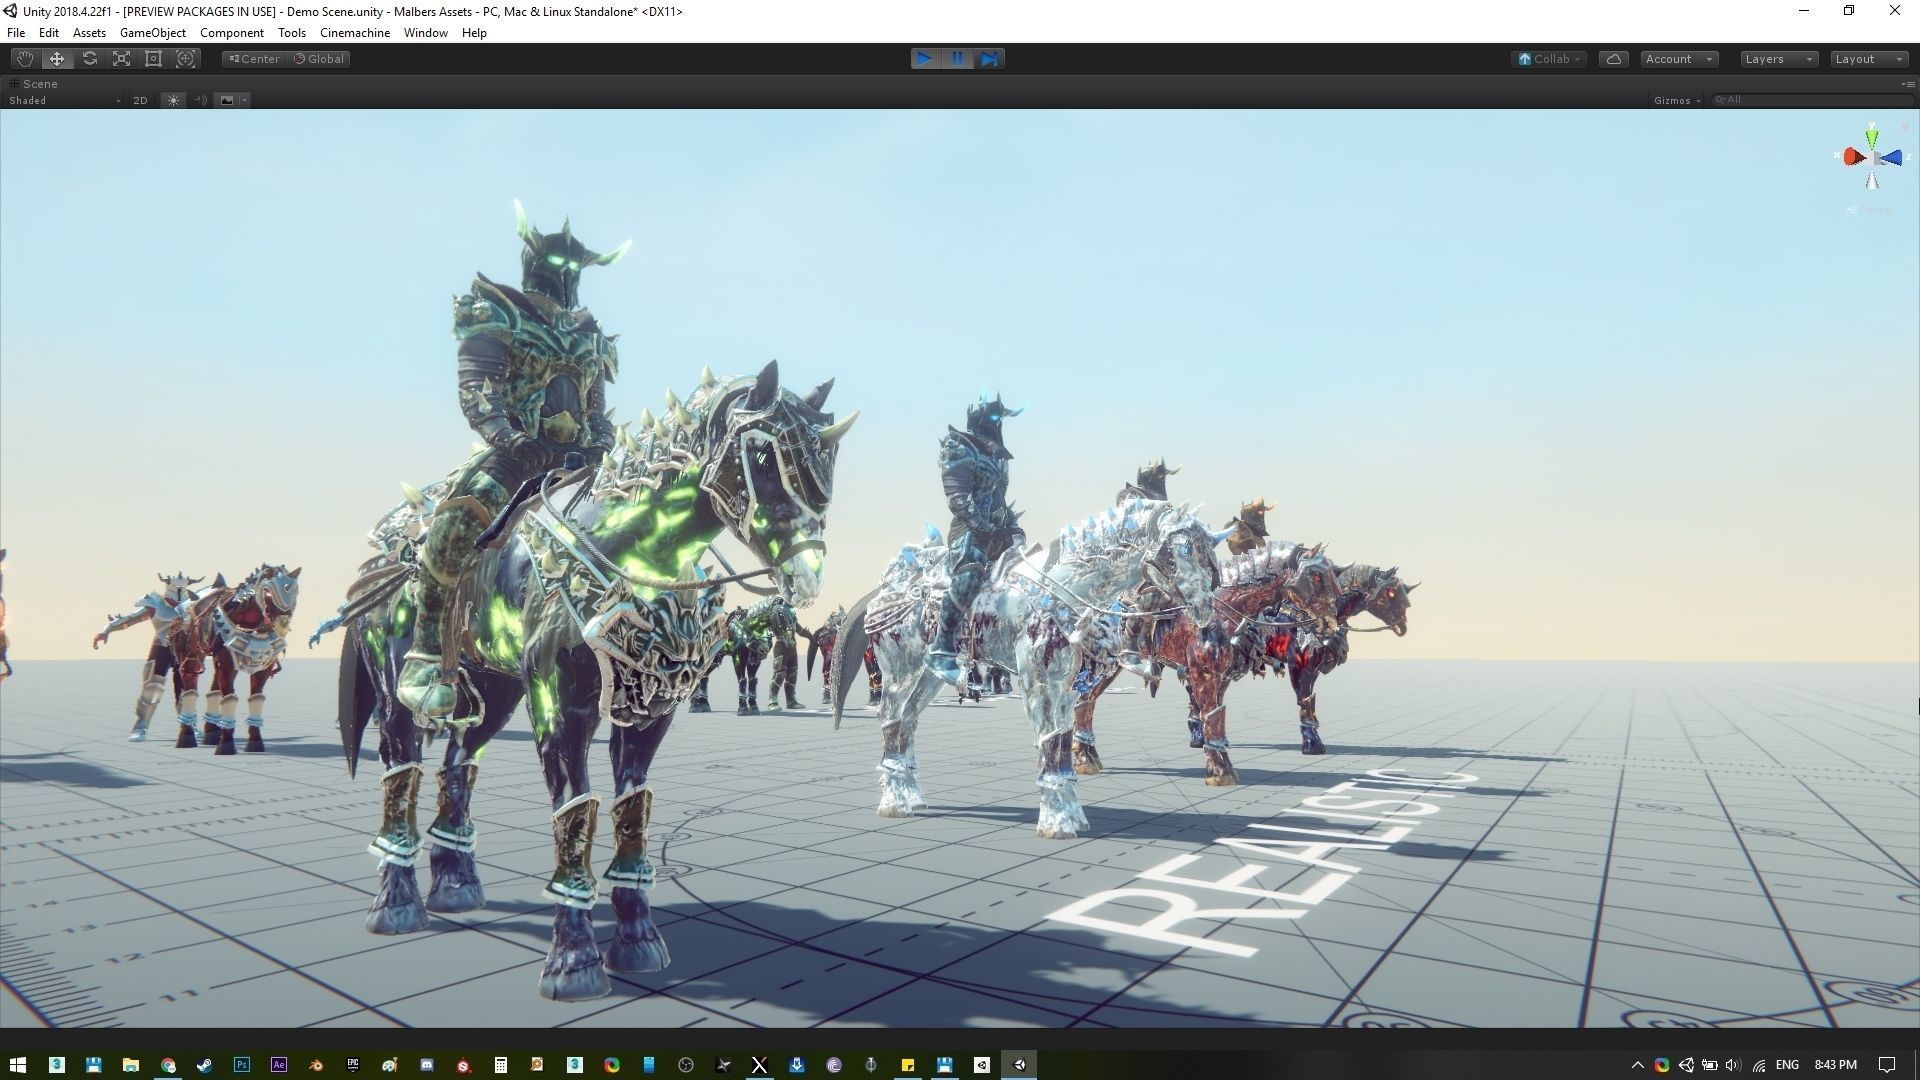
Task: Open Services cloud icon button
Action: coord(1613,59)
